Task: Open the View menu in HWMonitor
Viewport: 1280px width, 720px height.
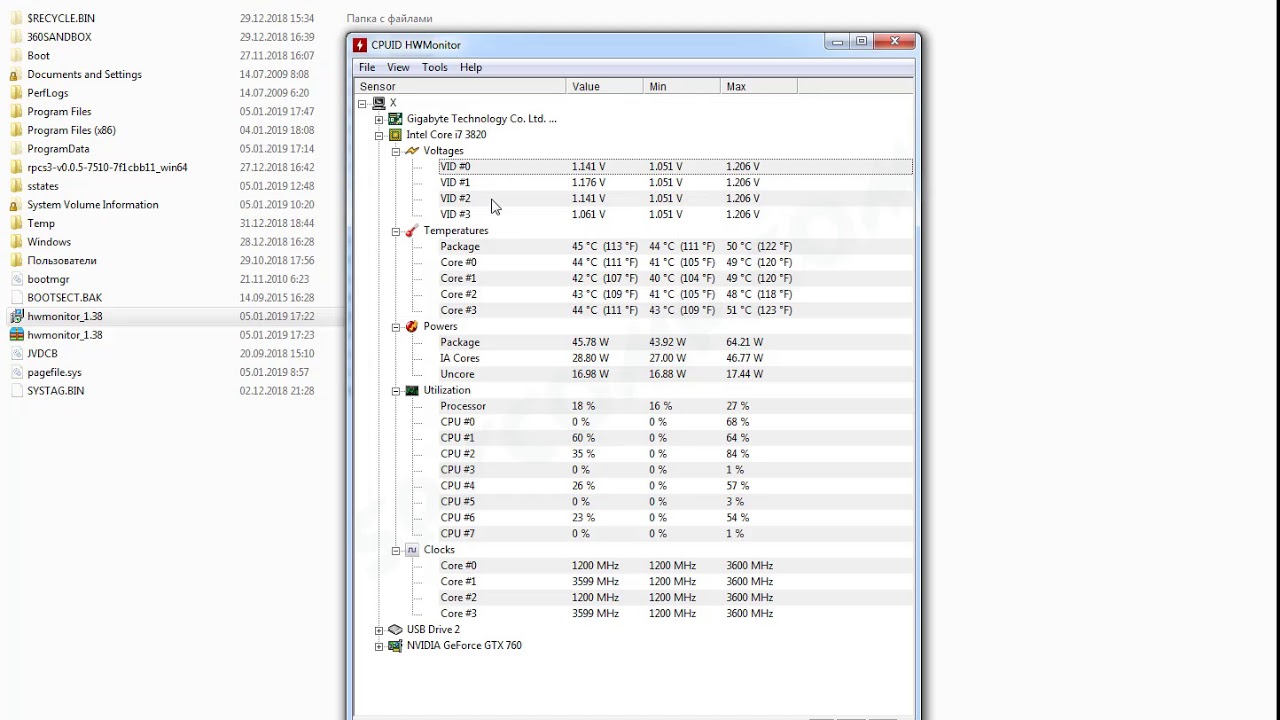Action: pyautogui.click(x=398, y=67)
